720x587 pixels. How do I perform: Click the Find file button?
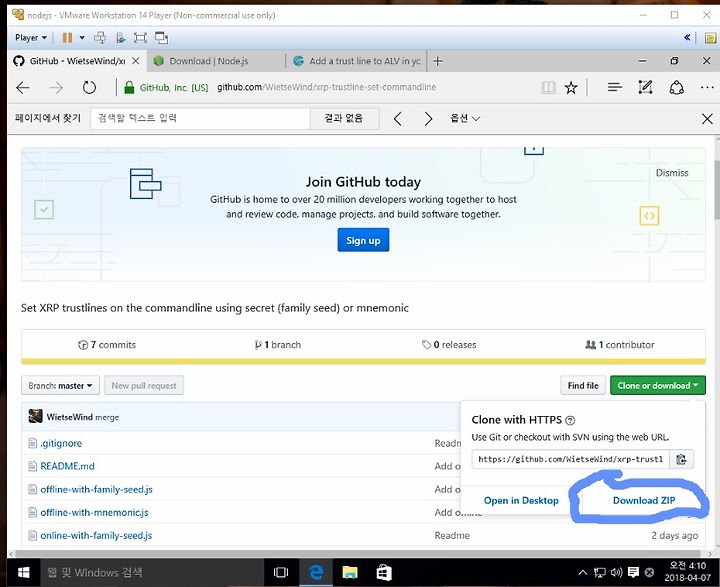(583, 385)
